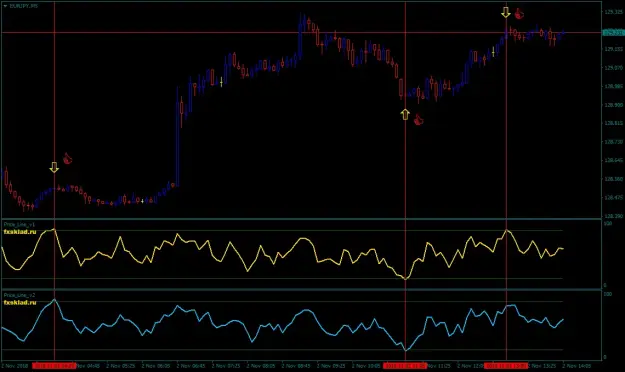Click the 2 Nov 07:25 time axis label
The height and width of the screenshot is (372, 625).
pyautogui.click(x=226, y=366)
